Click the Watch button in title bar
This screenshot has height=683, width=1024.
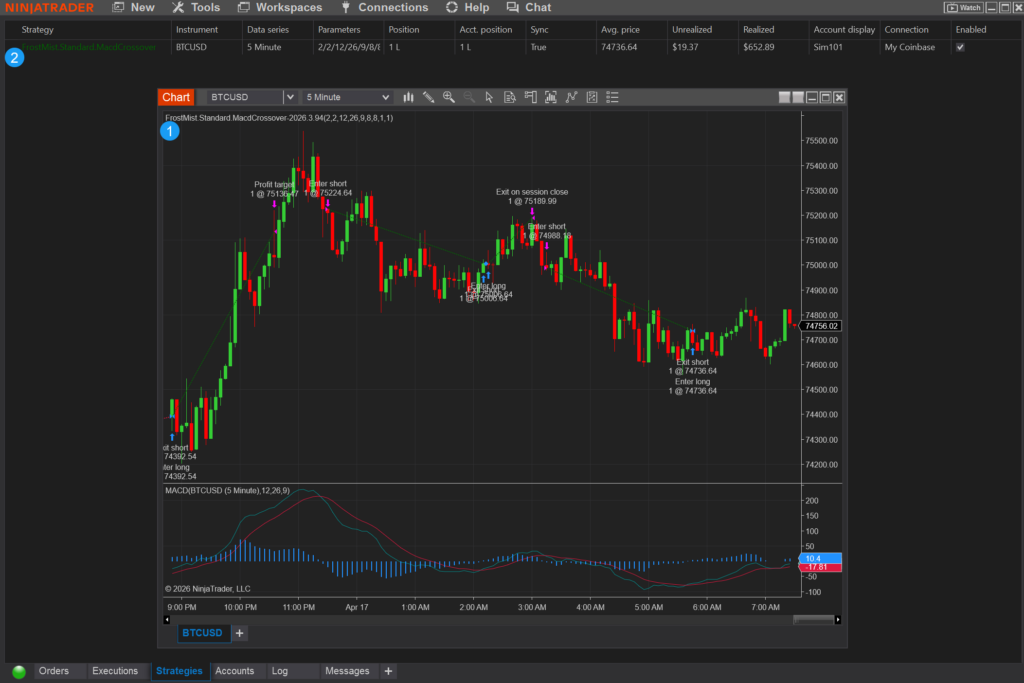pos(964,7)
